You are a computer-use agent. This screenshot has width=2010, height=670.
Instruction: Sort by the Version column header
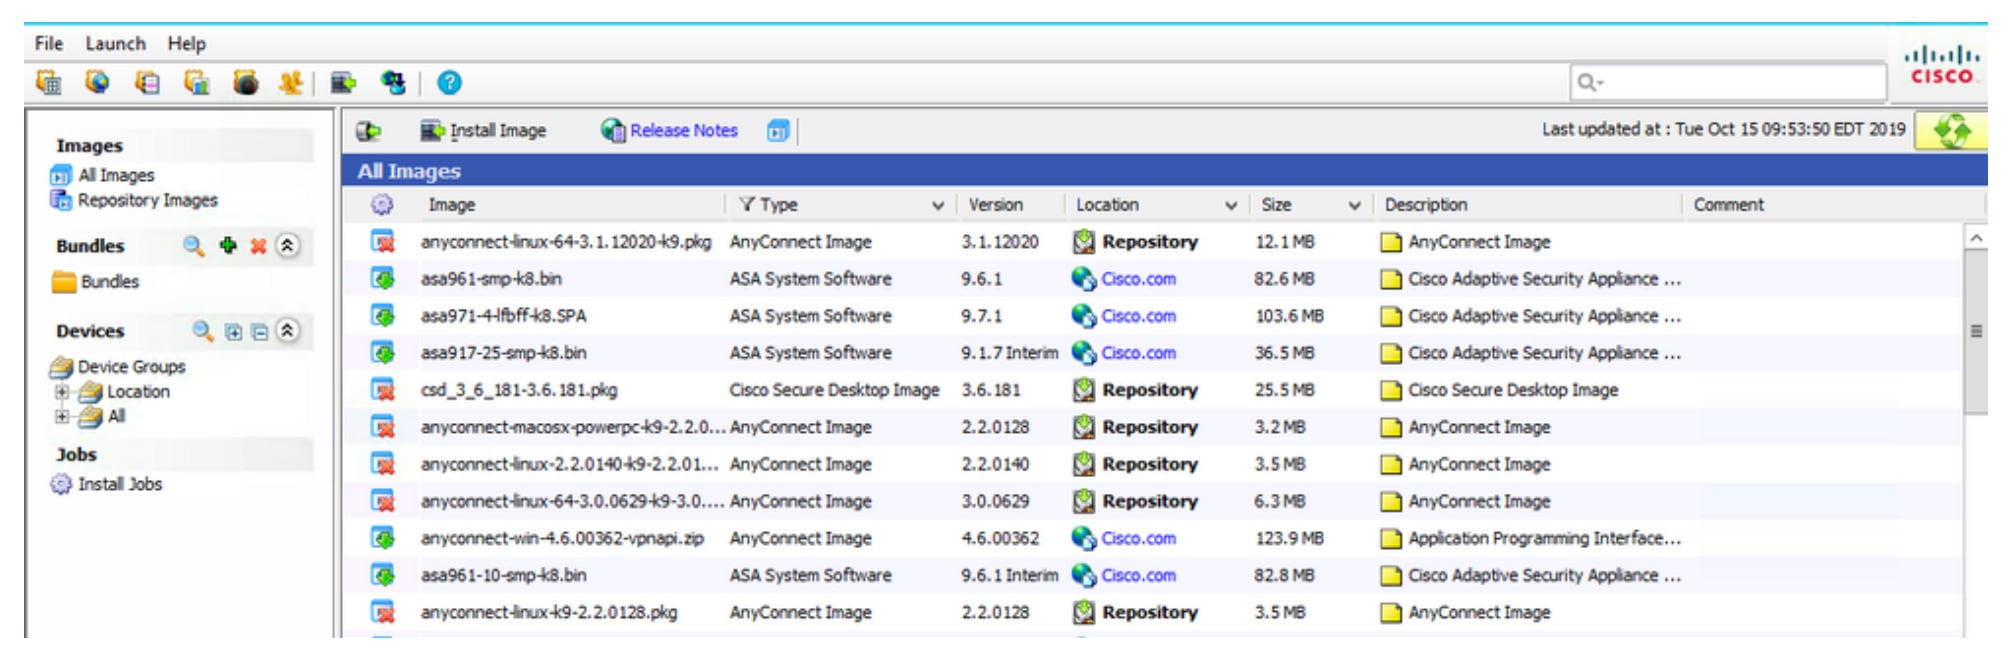[x=995, y=204]
